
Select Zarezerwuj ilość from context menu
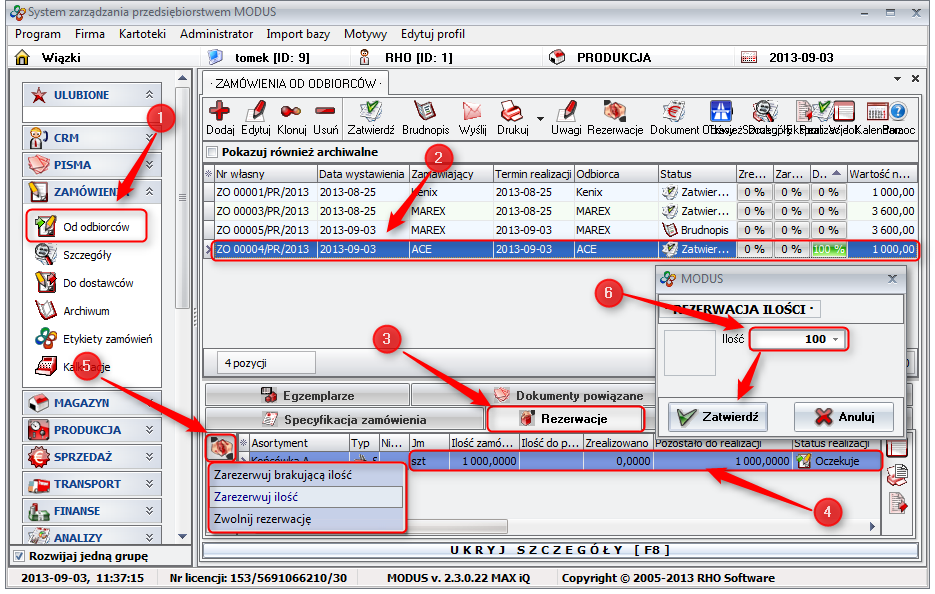pos(256,497)
